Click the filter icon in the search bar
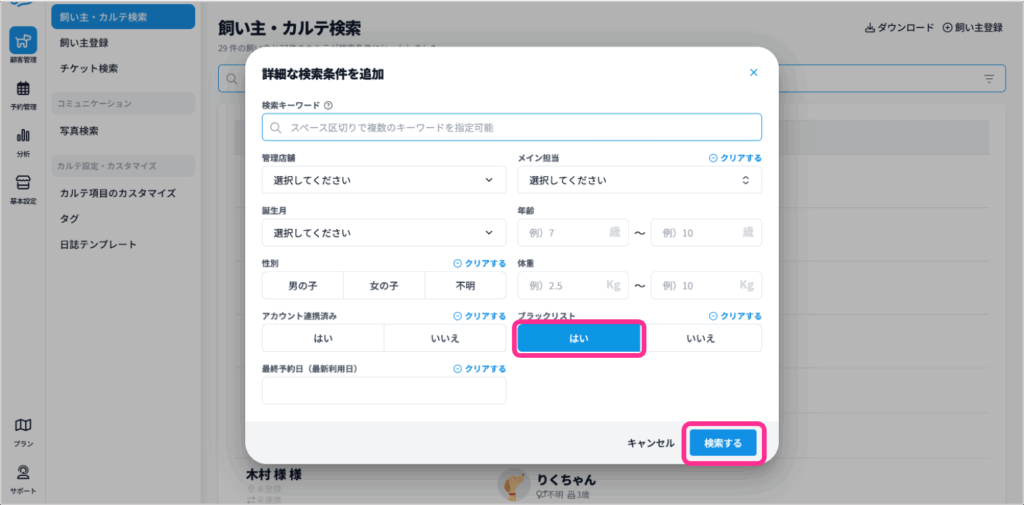1024x505 pixels. pyautogui.click(x=989, y=79)
